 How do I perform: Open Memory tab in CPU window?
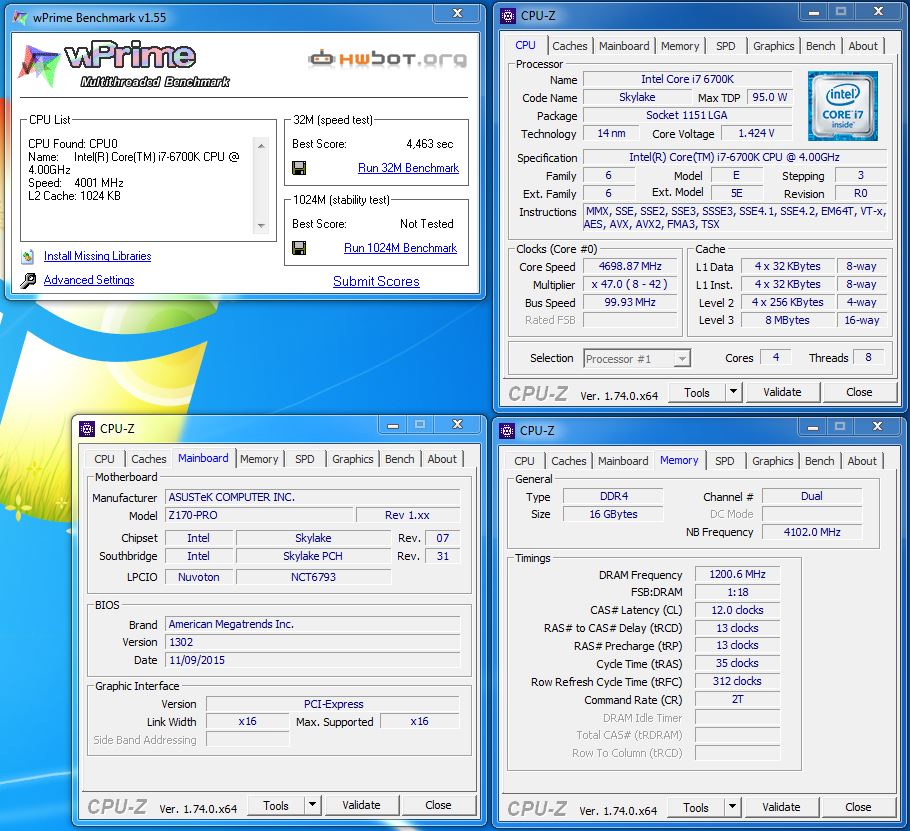[680, 46]
